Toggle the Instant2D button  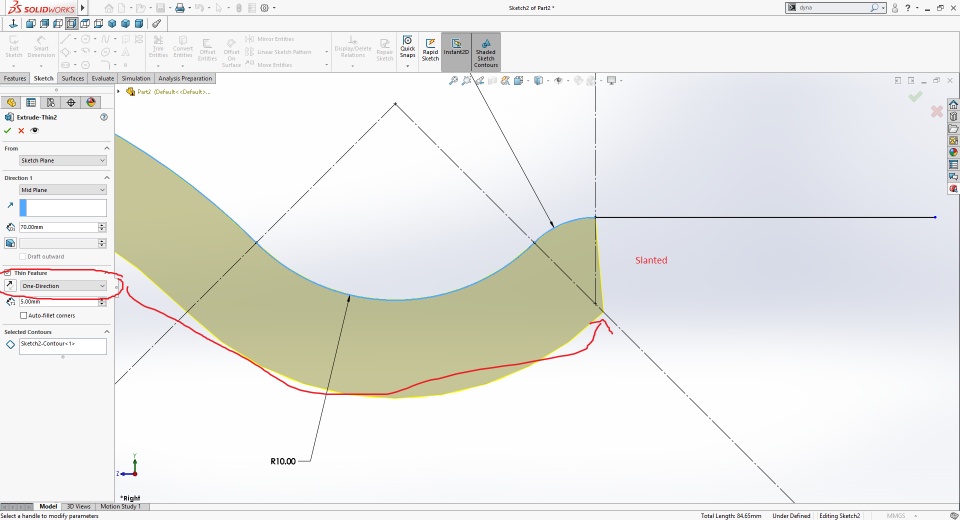tap(456, 51)
